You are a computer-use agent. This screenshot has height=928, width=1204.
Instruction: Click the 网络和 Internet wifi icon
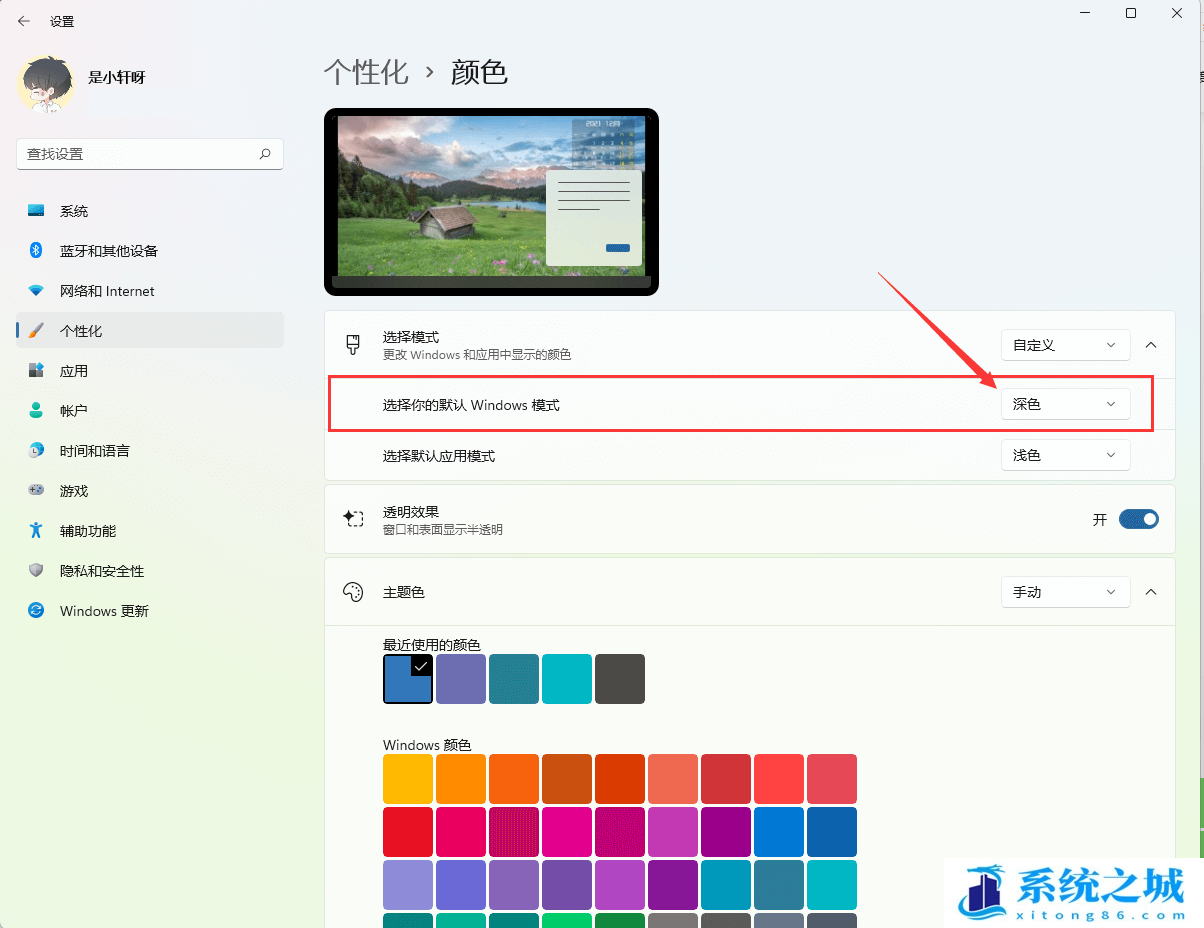(x=36, y=291)
